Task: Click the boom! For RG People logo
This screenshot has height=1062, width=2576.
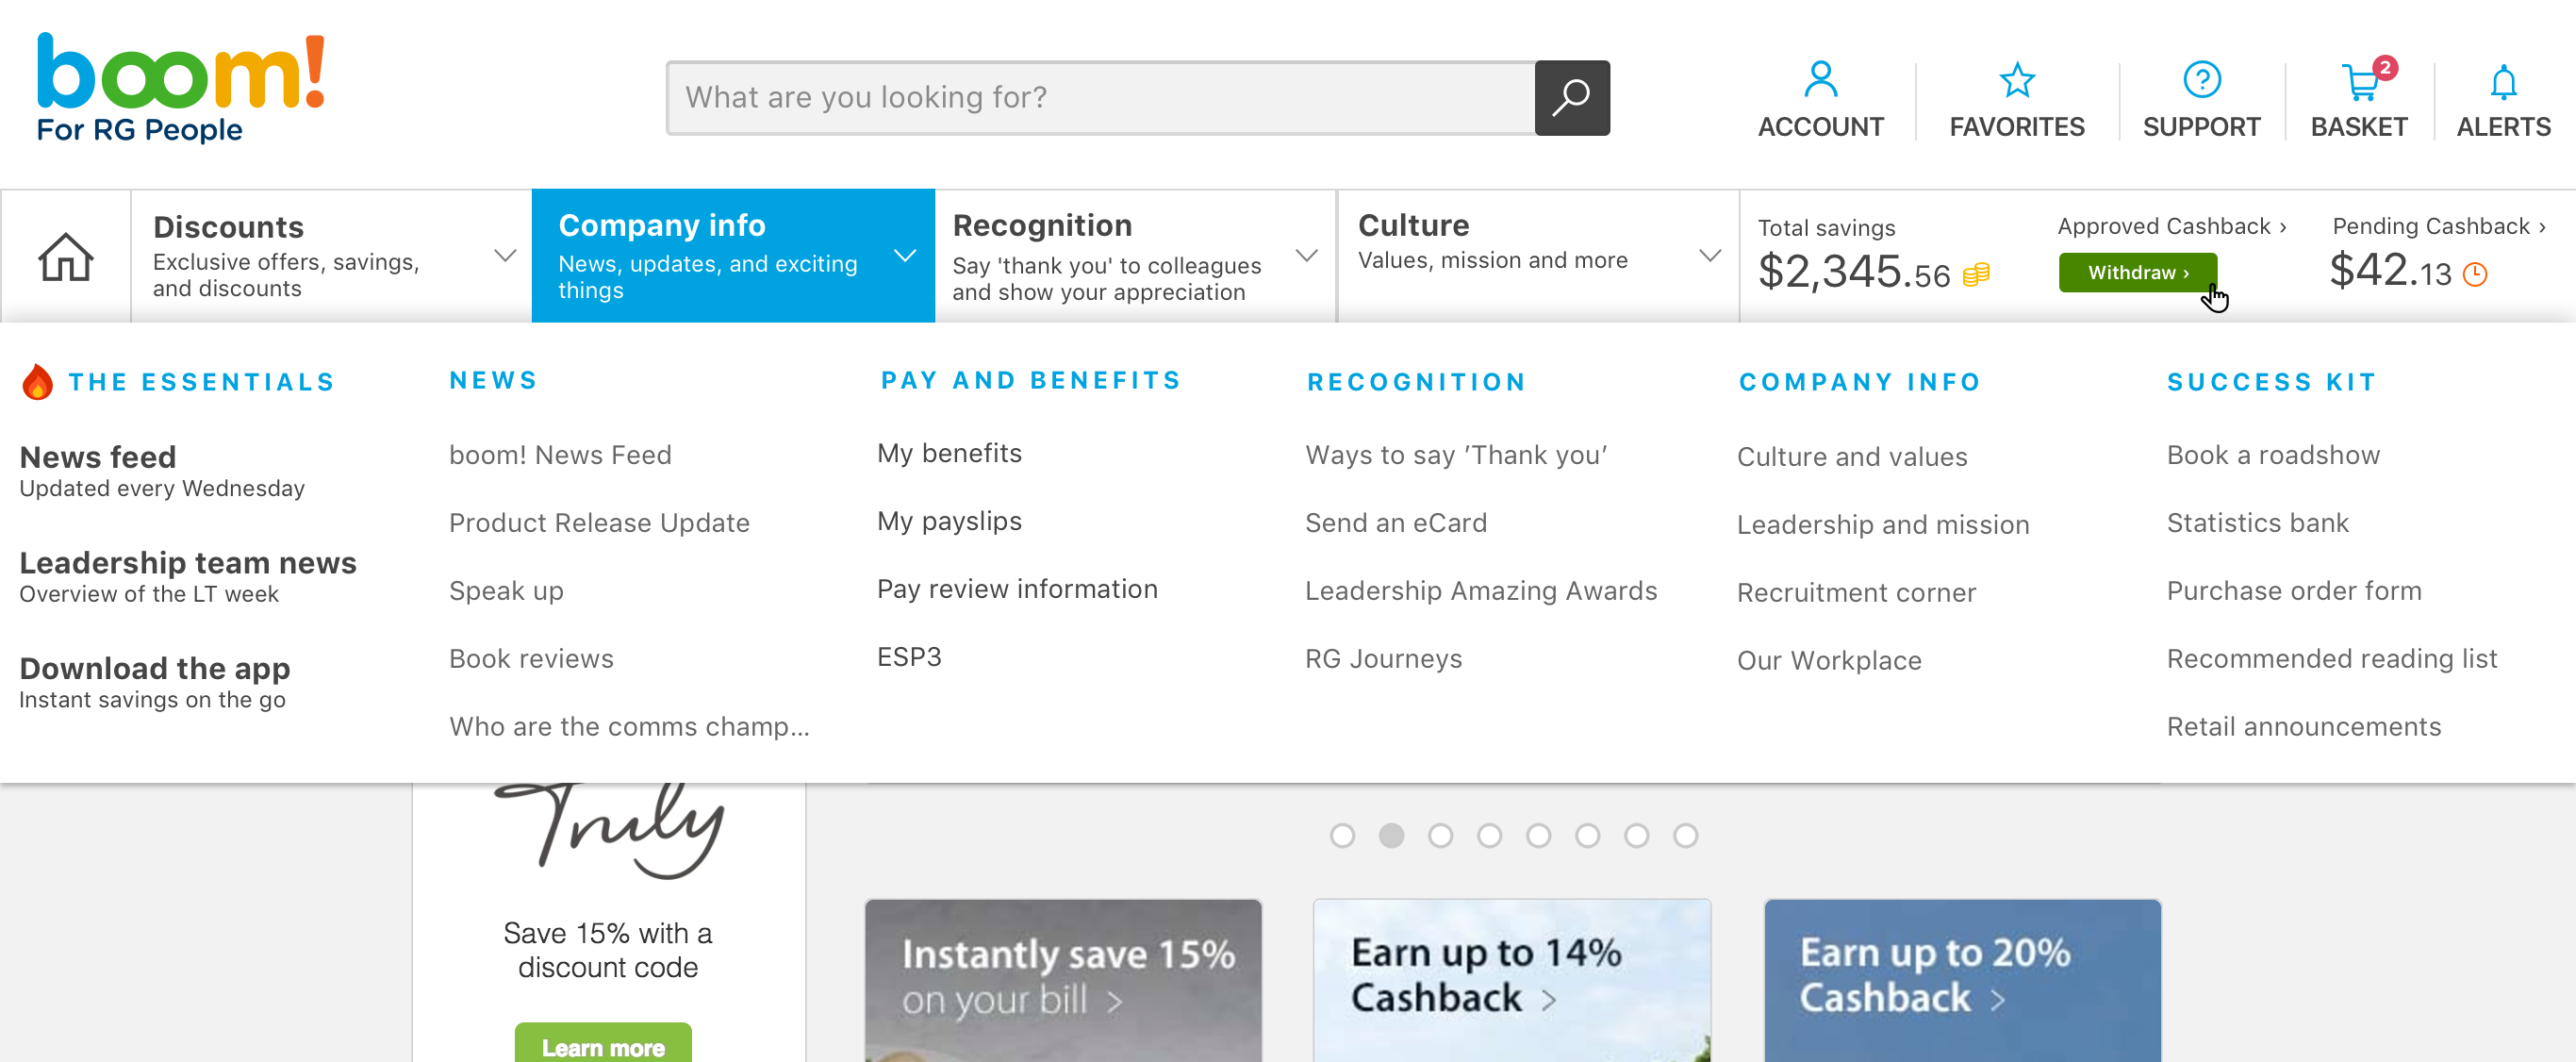Action: (x=181, y=88)
